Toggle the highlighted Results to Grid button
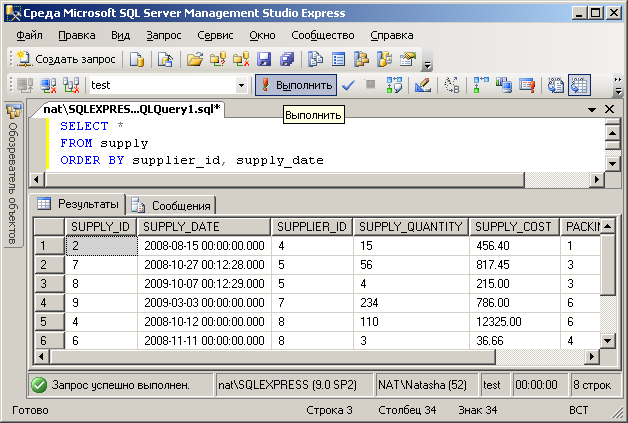 click(x=579, y=85)
